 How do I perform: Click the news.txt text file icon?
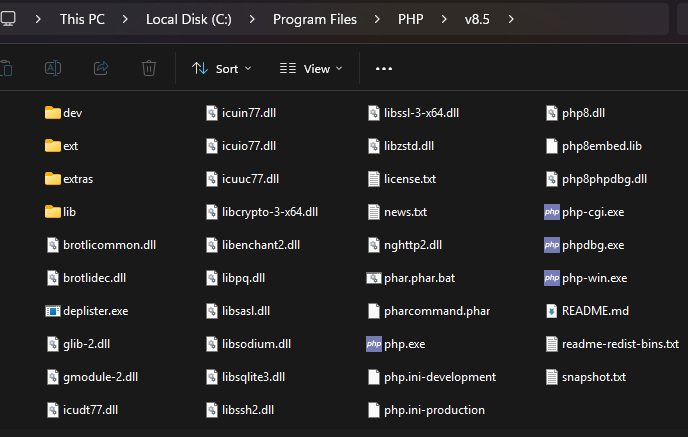click(374, 212)
